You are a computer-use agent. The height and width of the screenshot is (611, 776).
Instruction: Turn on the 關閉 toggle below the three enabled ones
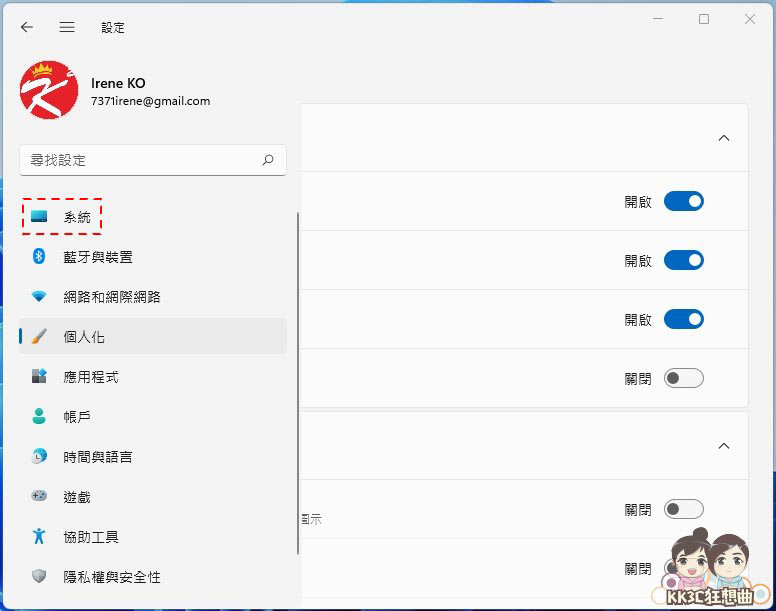point(683,378)
